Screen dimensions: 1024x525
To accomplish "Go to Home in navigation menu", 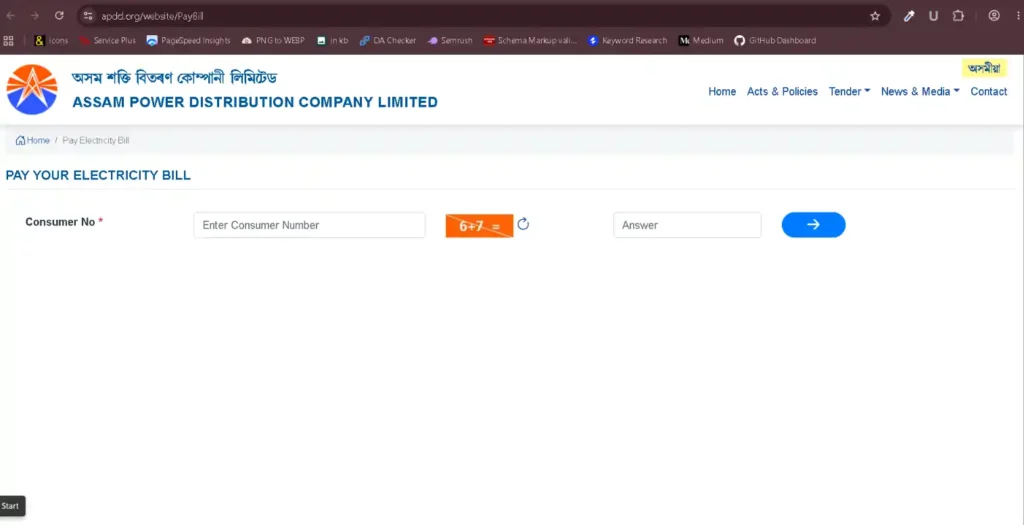I will [x=722, y=91].
